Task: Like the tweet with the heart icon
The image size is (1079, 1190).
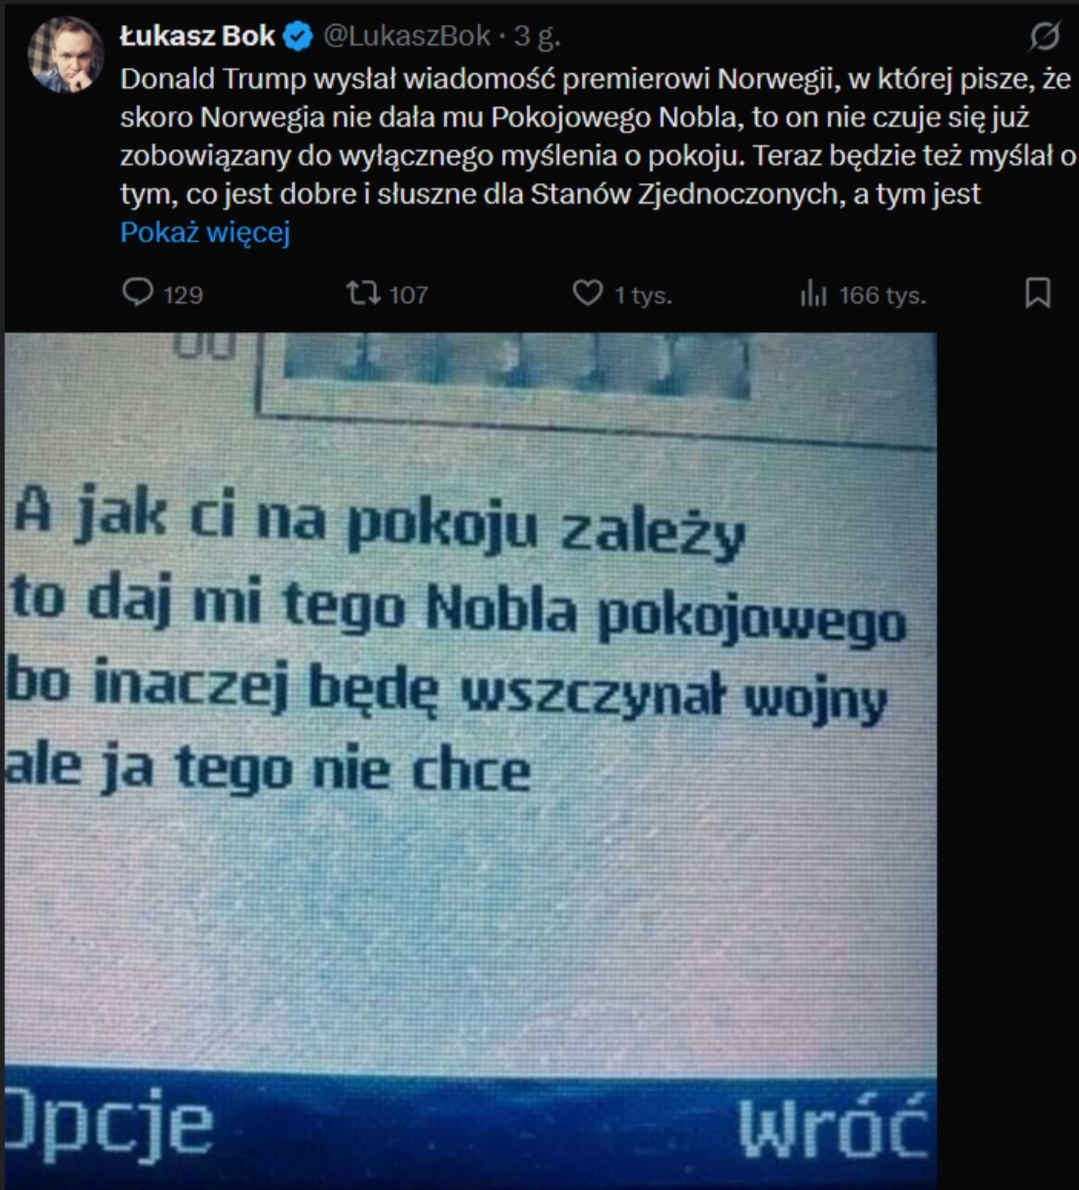Action: 587,293
